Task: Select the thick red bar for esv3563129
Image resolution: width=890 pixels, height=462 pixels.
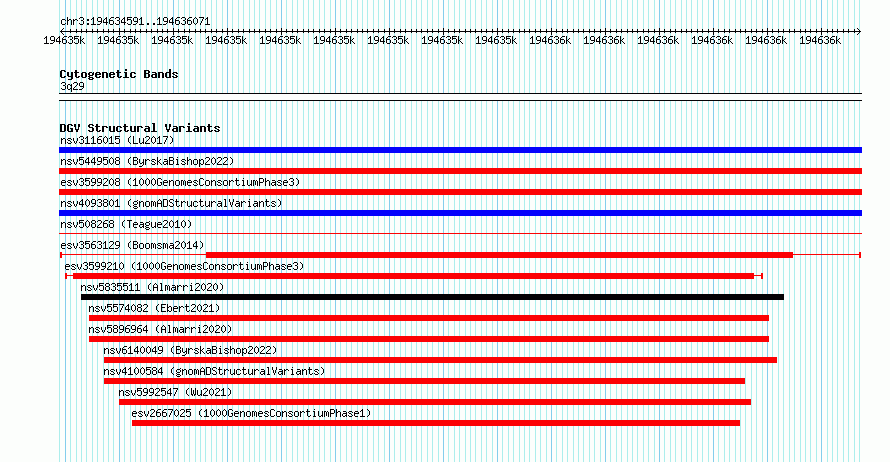Action: coord(499,255)
